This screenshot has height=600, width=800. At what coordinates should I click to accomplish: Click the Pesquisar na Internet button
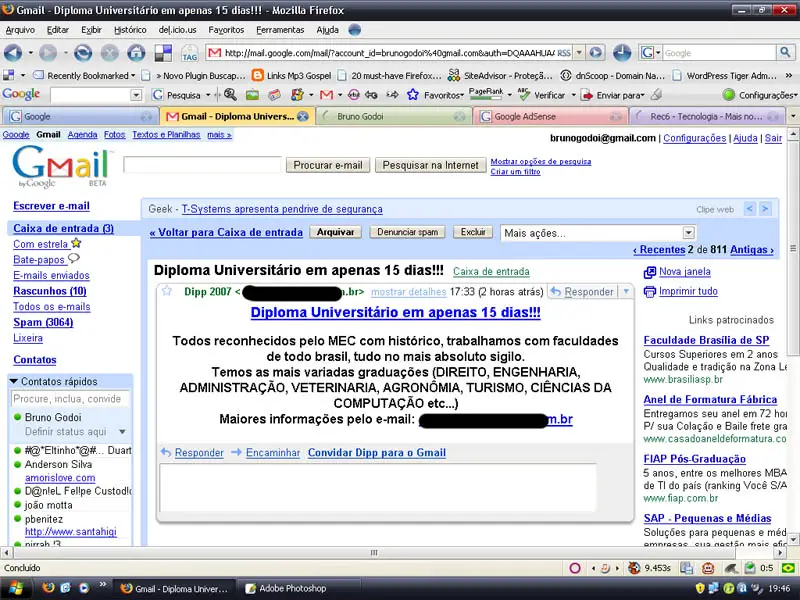coord(430,165)
